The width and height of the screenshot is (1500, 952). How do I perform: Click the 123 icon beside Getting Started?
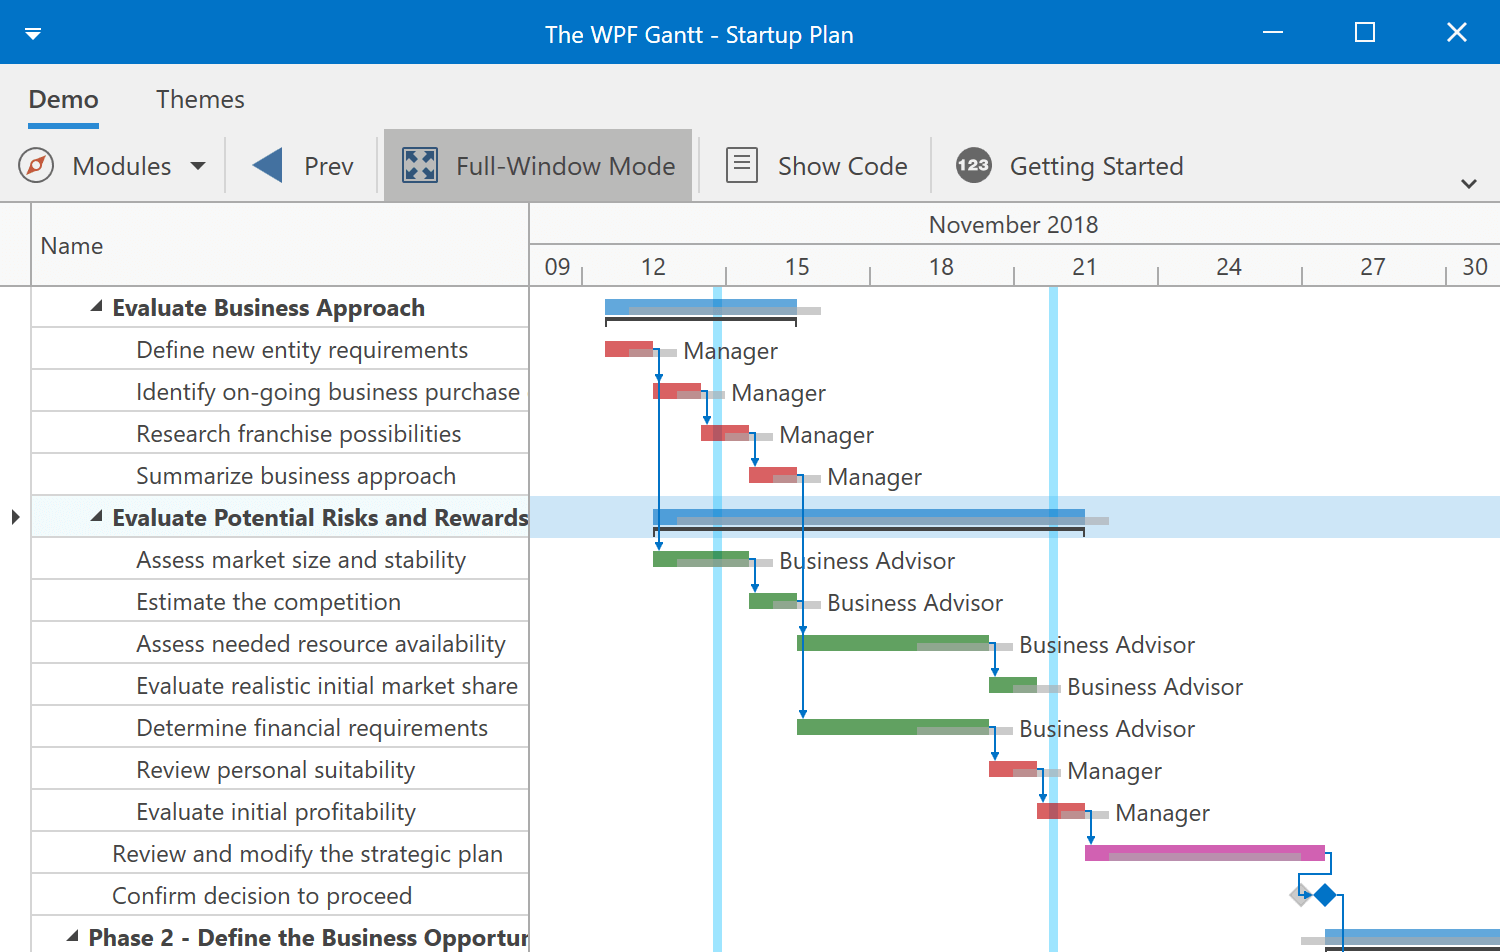[973, 165]
